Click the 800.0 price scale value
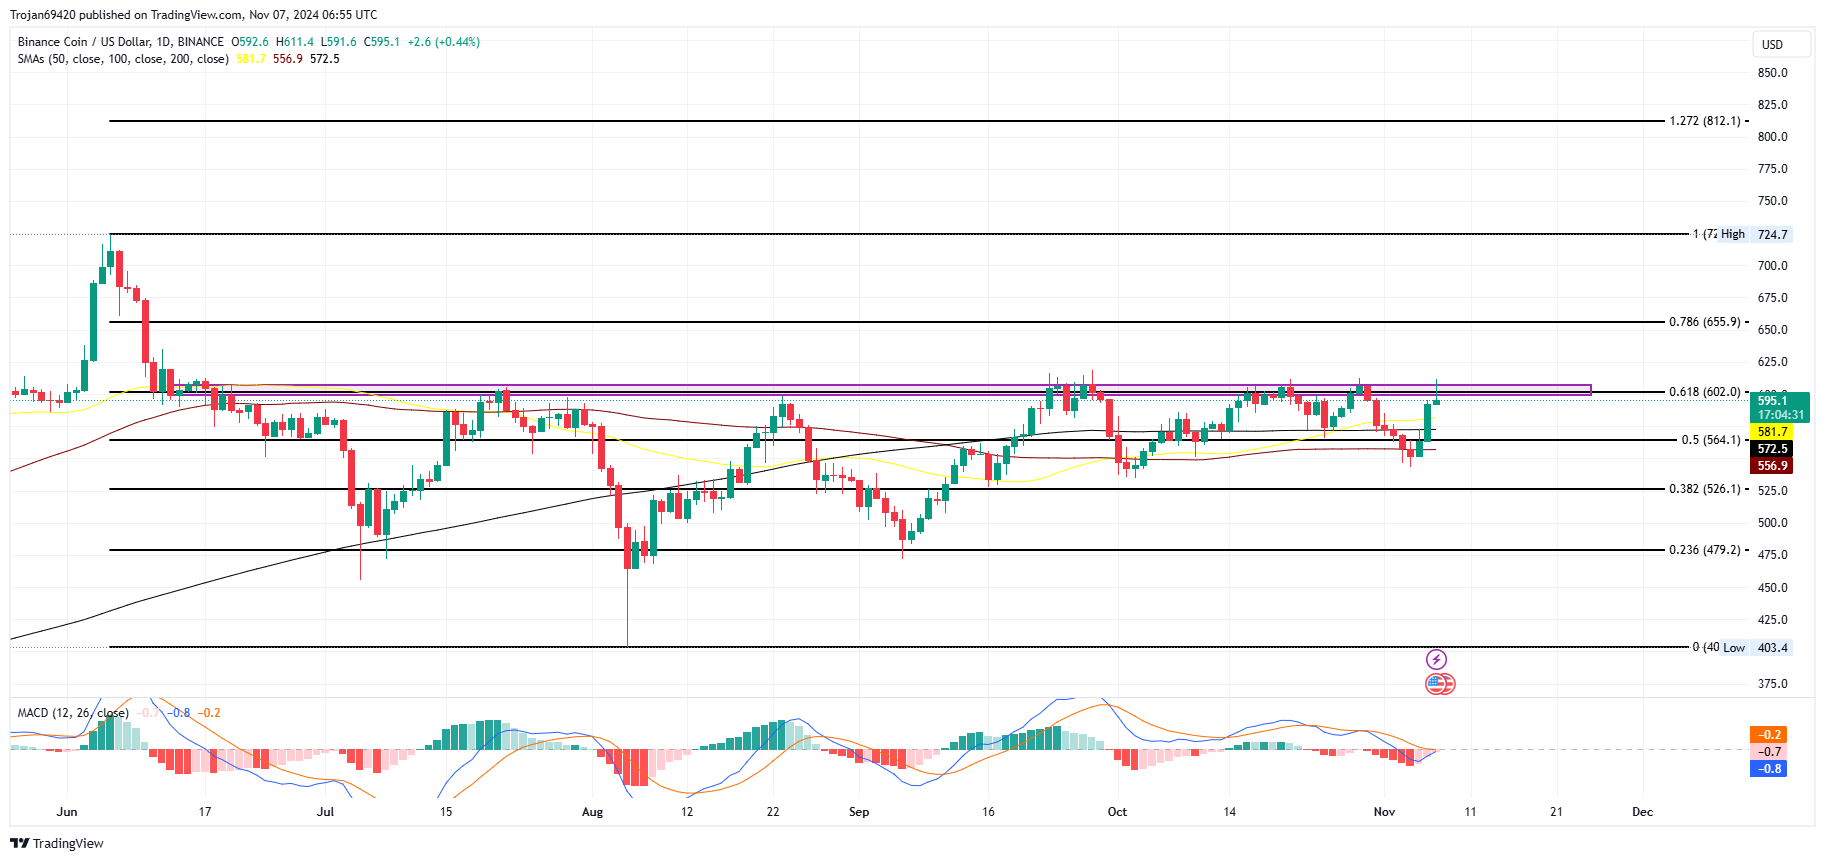 pyautogui.click(x=1772, y=137)
